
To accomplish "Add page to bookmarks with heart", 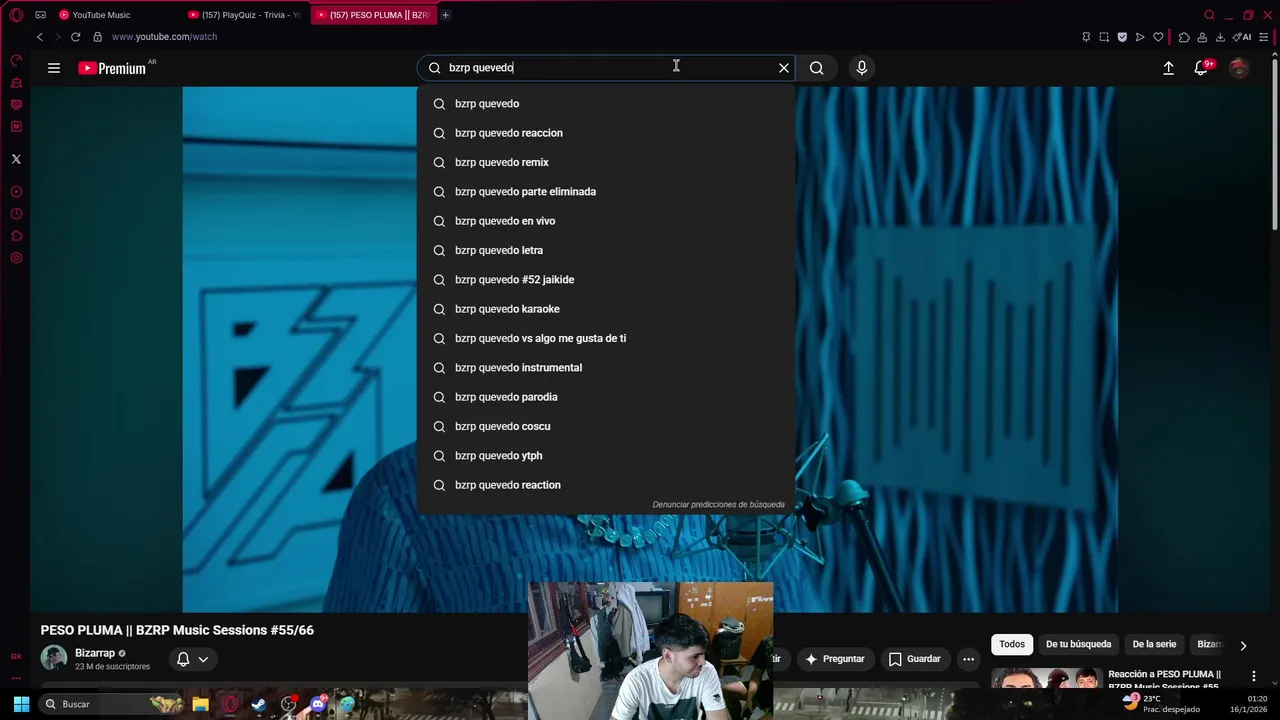I will [1158, 37].
